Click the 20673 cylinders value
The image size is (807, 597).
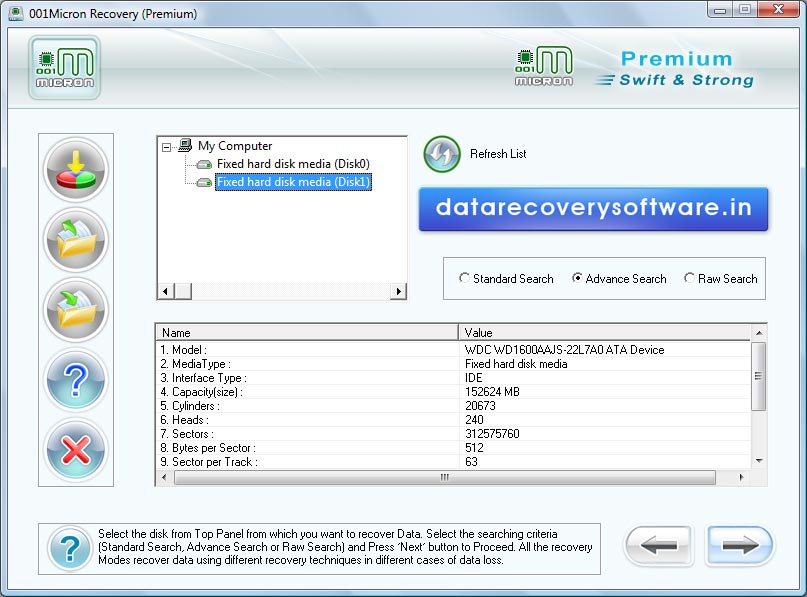point(480,406)
